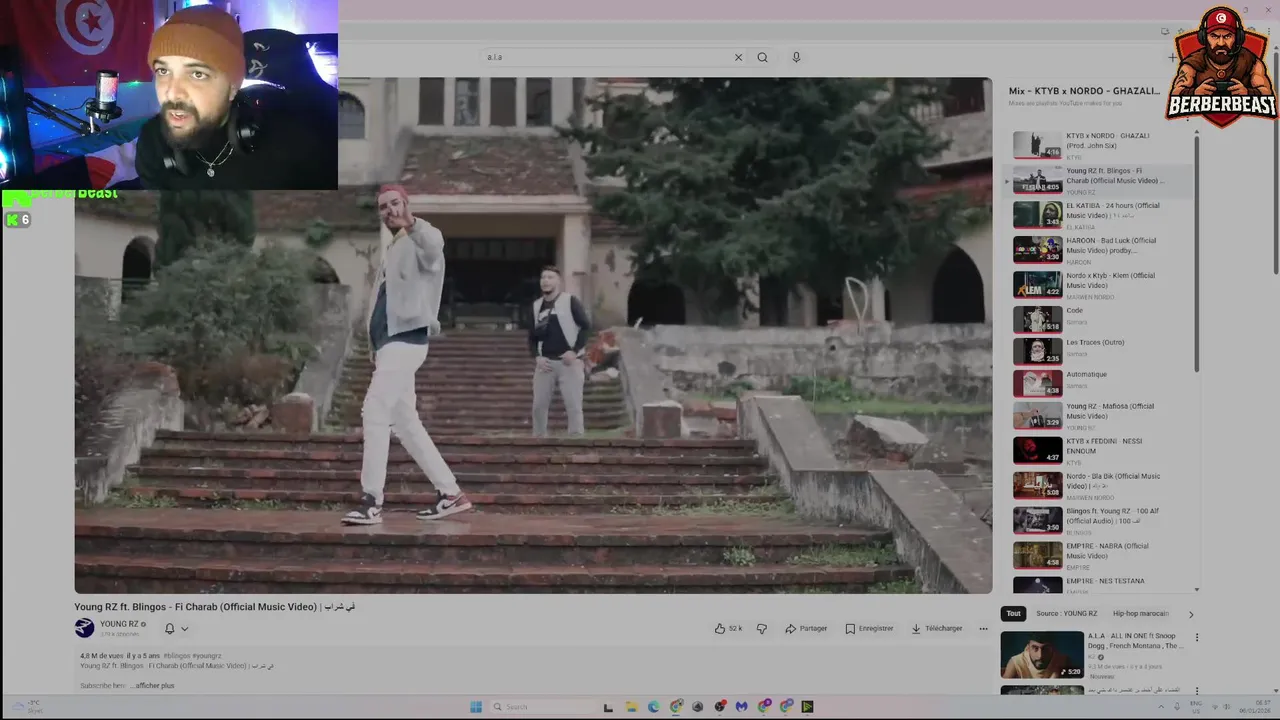Play EL KATIBA - 24 hours from playlist
The height and width of the screenshot is (720, 1280).
[1100, 215]
